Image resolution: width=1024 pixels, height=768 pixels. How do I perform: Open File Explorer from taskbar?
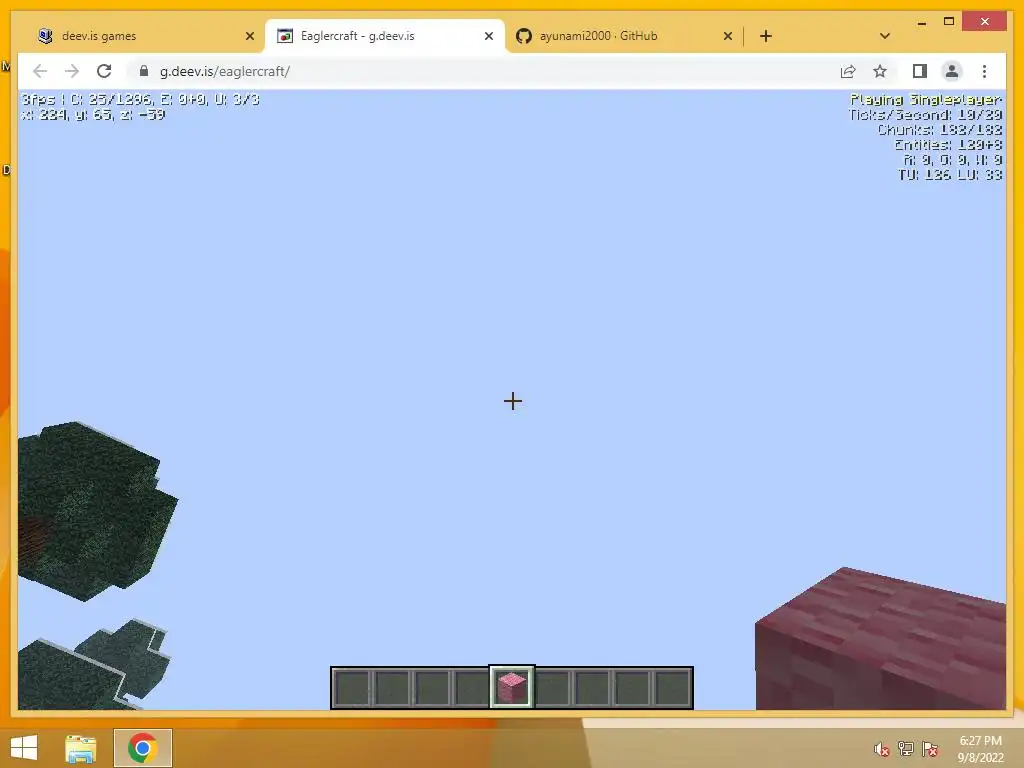(x=81, y=748)
